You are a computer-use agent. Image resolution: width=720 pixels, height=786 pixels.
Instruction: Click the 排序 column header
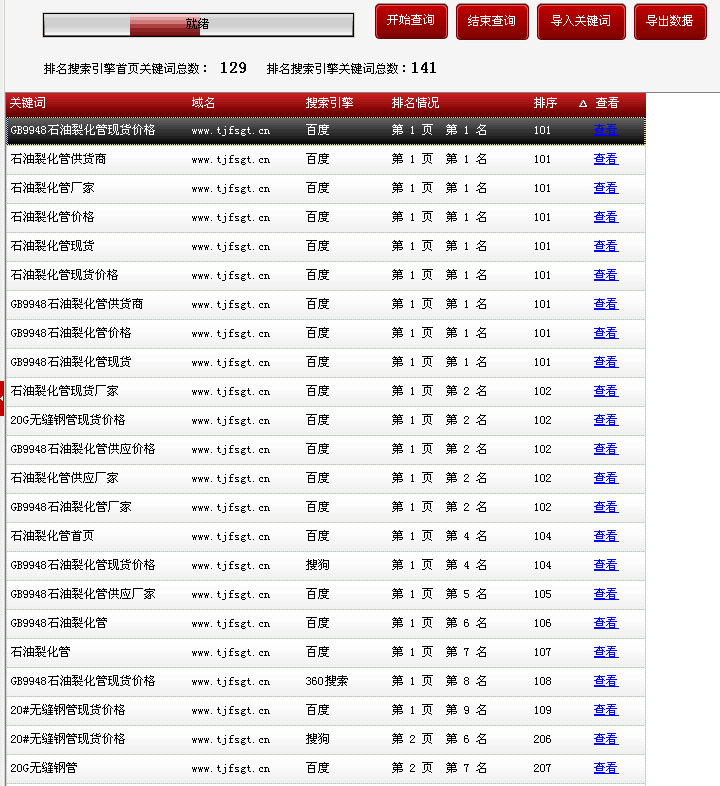point(545,103)
